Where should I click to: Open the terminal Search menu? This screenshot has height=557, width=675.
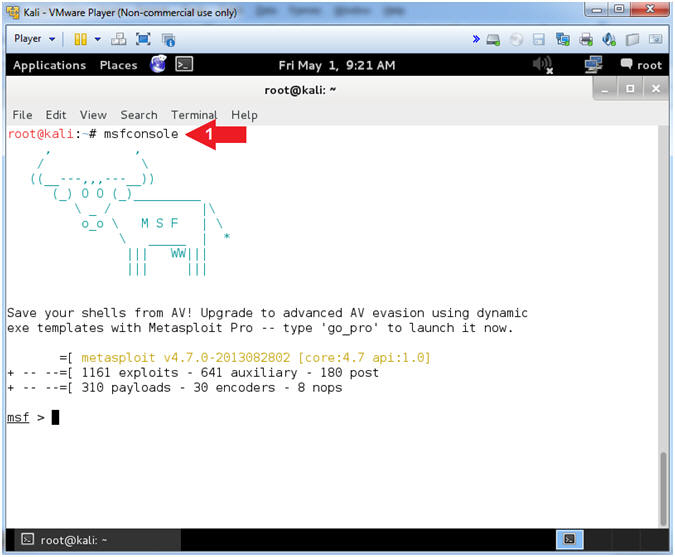[x=139, y=115]
